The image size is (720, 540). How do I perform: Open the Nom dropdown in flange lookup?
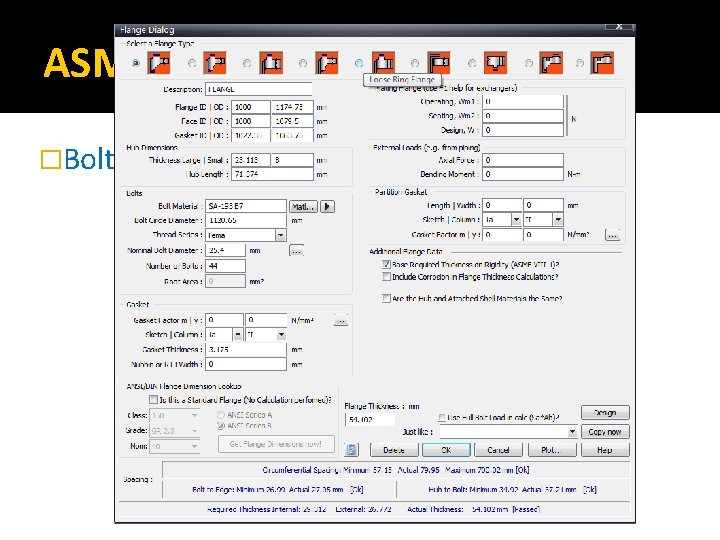coord(194,446)
